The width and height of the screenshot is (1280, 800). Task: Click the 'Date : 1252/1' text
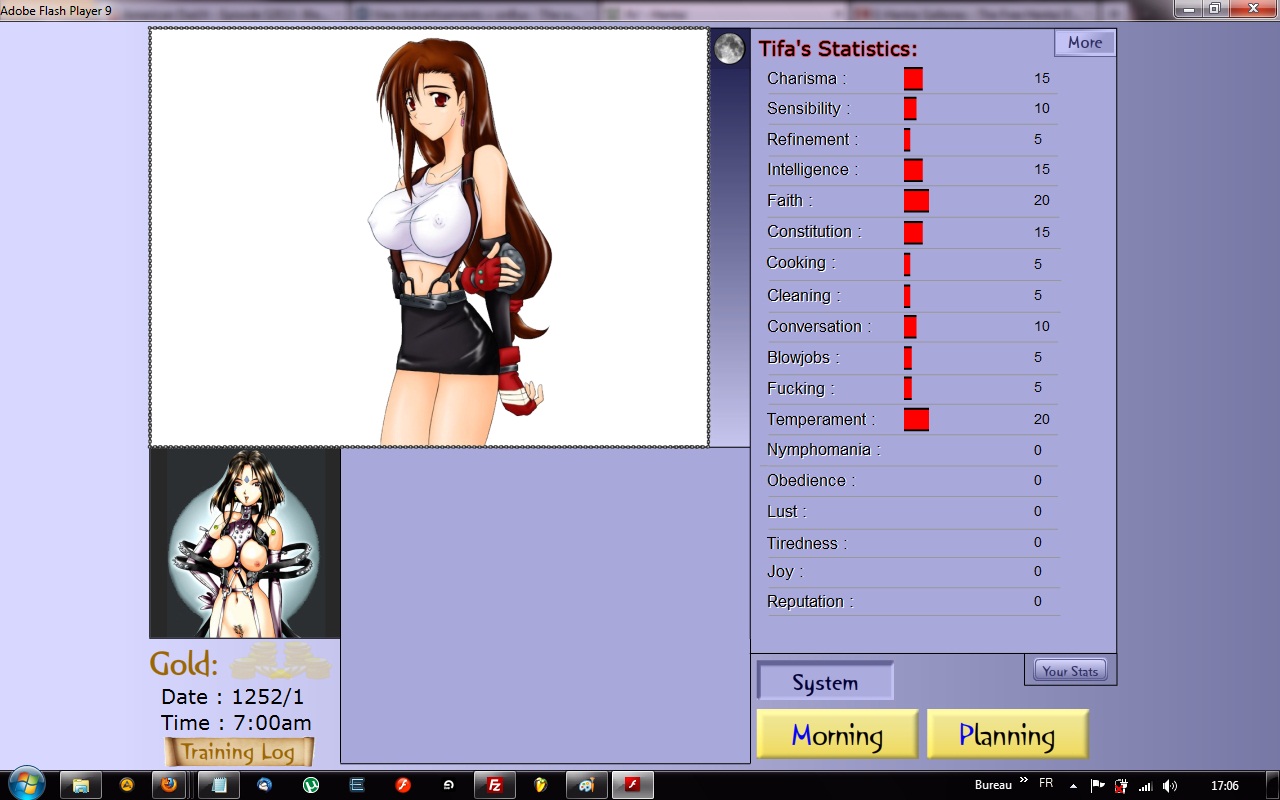click(x=232, y=696)
